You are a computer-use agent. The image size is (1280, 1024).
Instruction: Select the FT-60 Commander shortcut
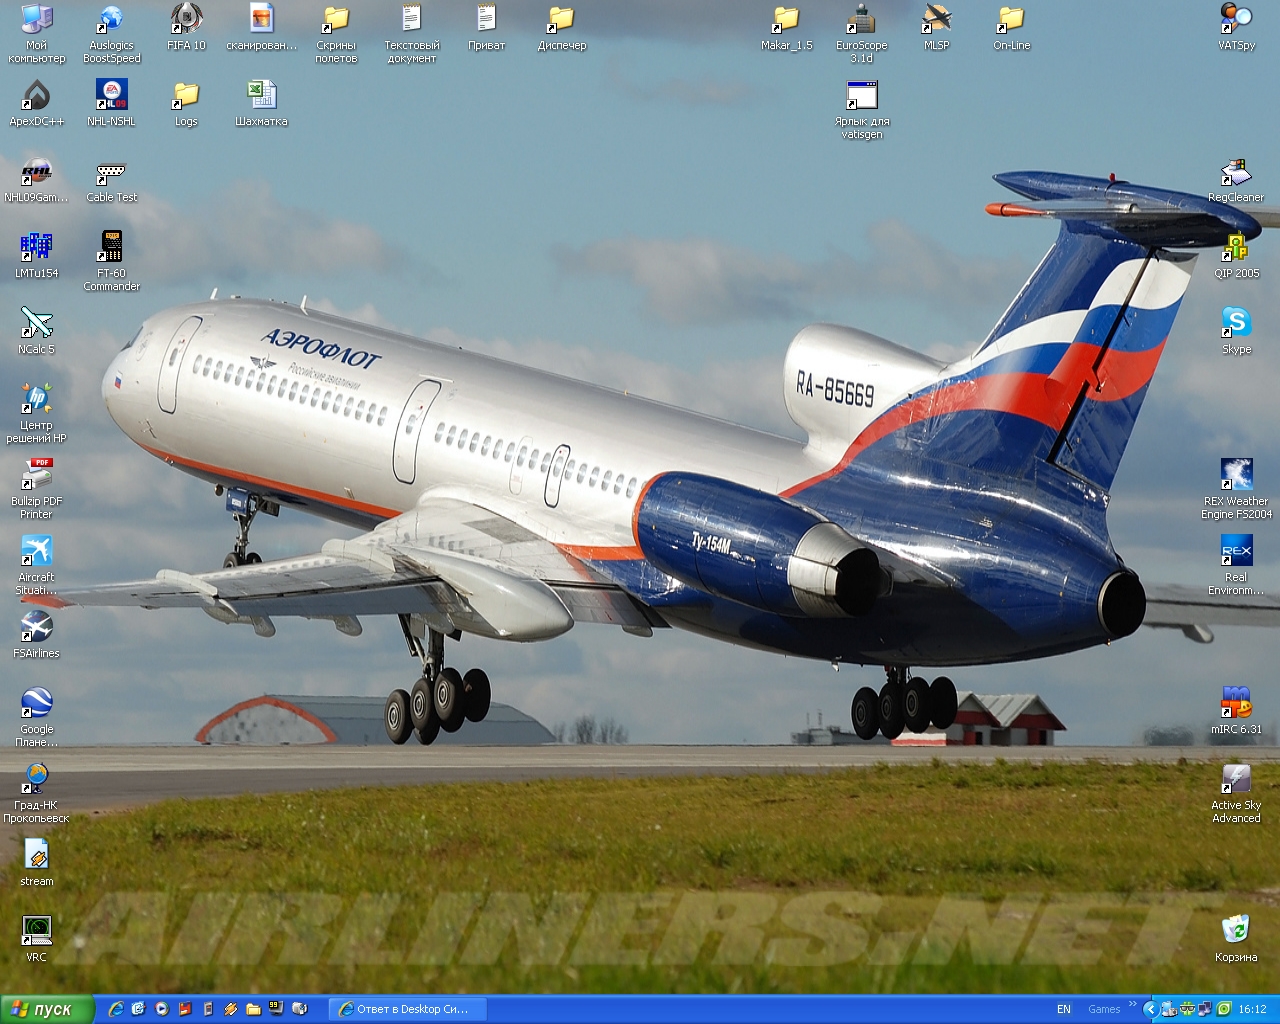[112, 262]
